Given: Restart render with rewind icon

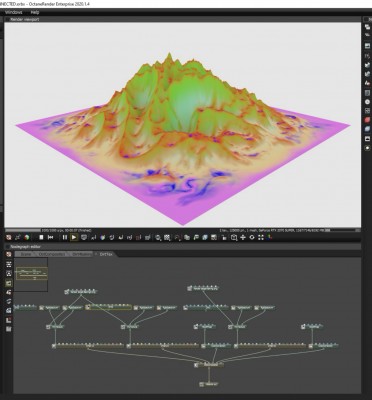Looking at the screenshot, I should (50, 237).
